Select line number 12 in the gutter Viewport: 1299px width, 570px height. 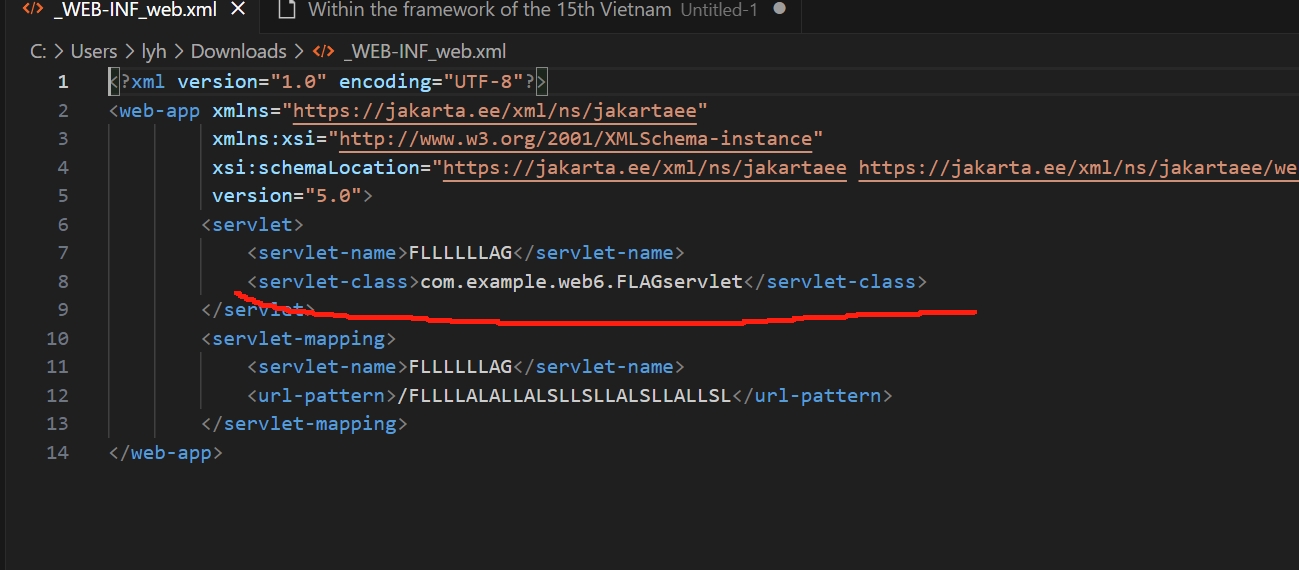[x=58, y=396]
